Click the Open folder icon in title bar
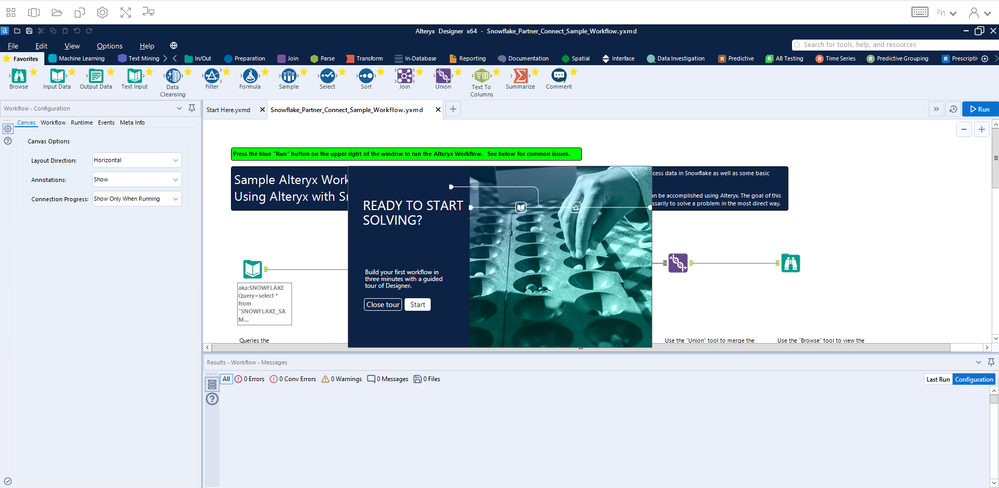Viewport: 999px width, 488px height. tap(17, 31)
